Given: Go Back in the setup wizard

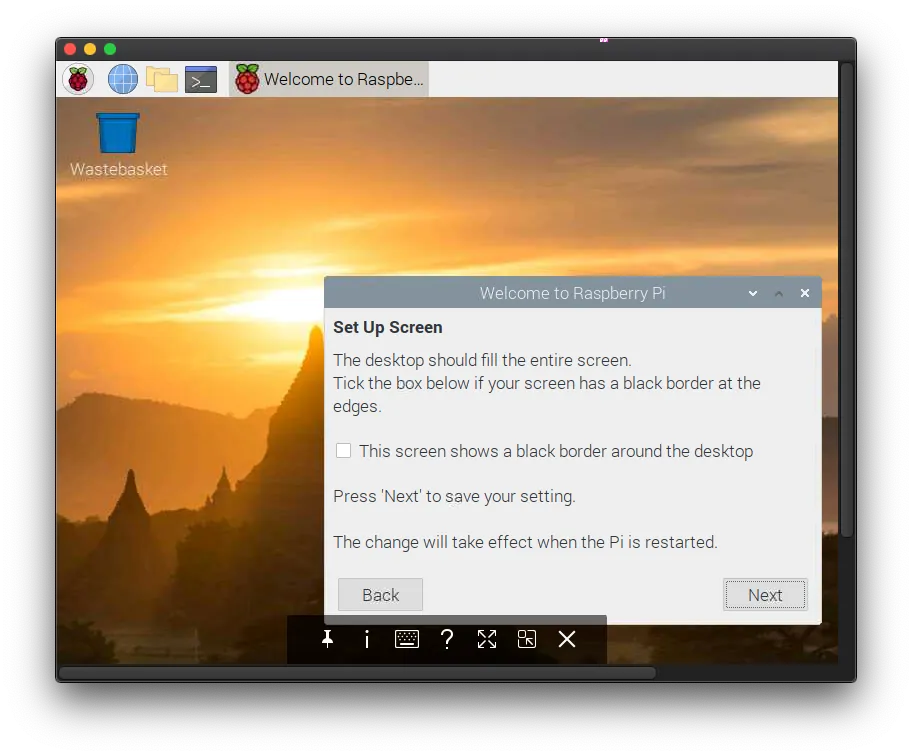Looking at the screenshot, I should pos(380,594).
